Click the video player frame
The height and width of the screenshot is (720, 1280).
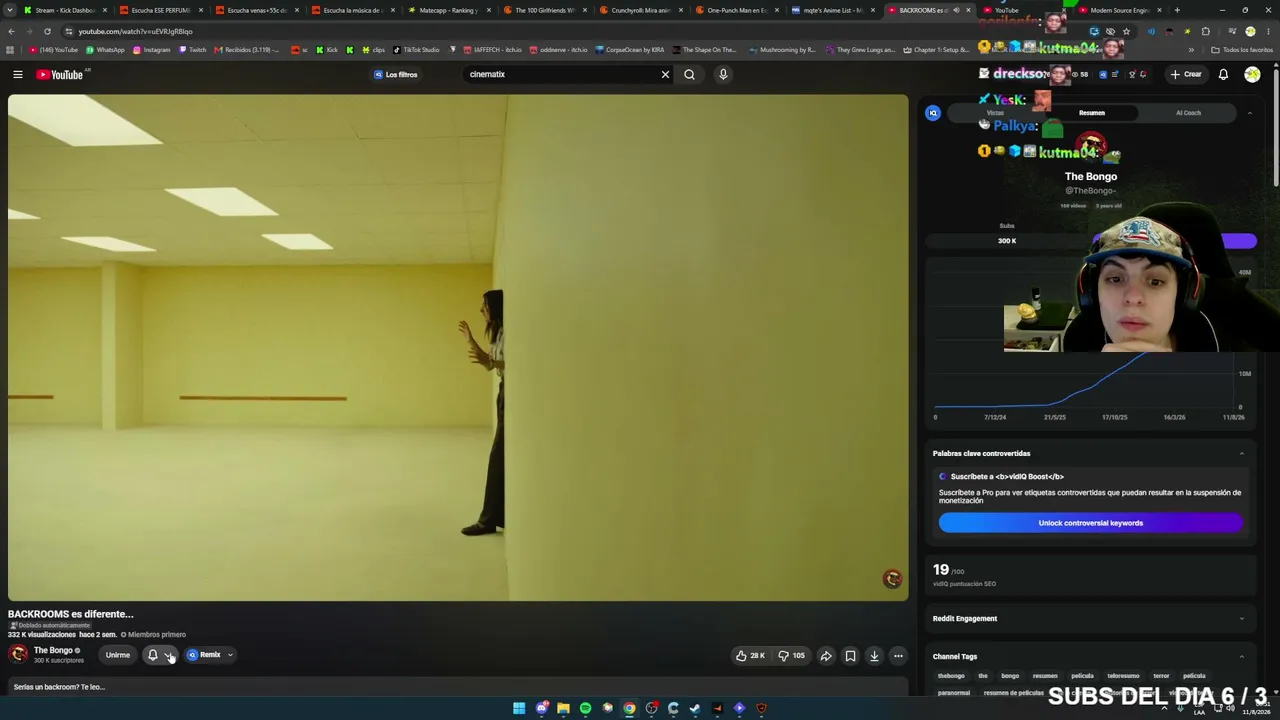(458, 347)
